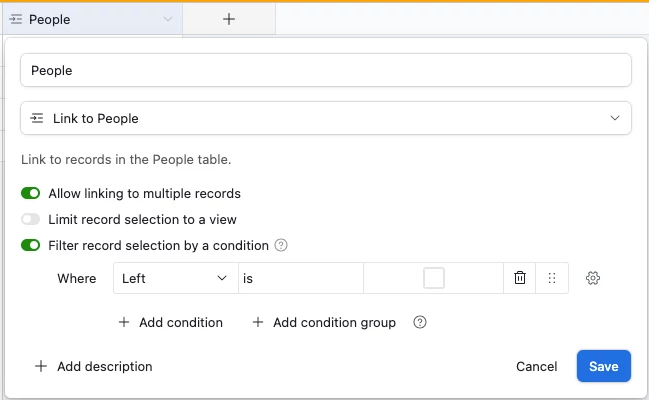Viewport: 649px width, 400px height.
Task: Delete the Left filter condition with trash icon
Action: 519,278
